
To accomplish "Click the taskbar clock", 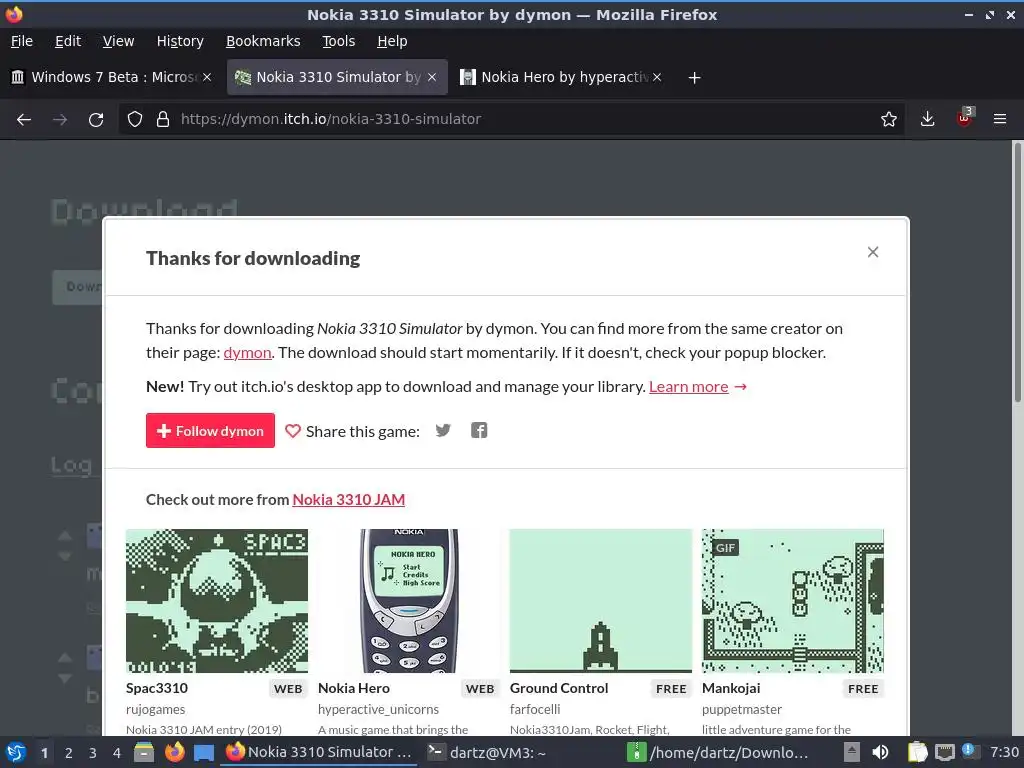I will (1004, 752).
